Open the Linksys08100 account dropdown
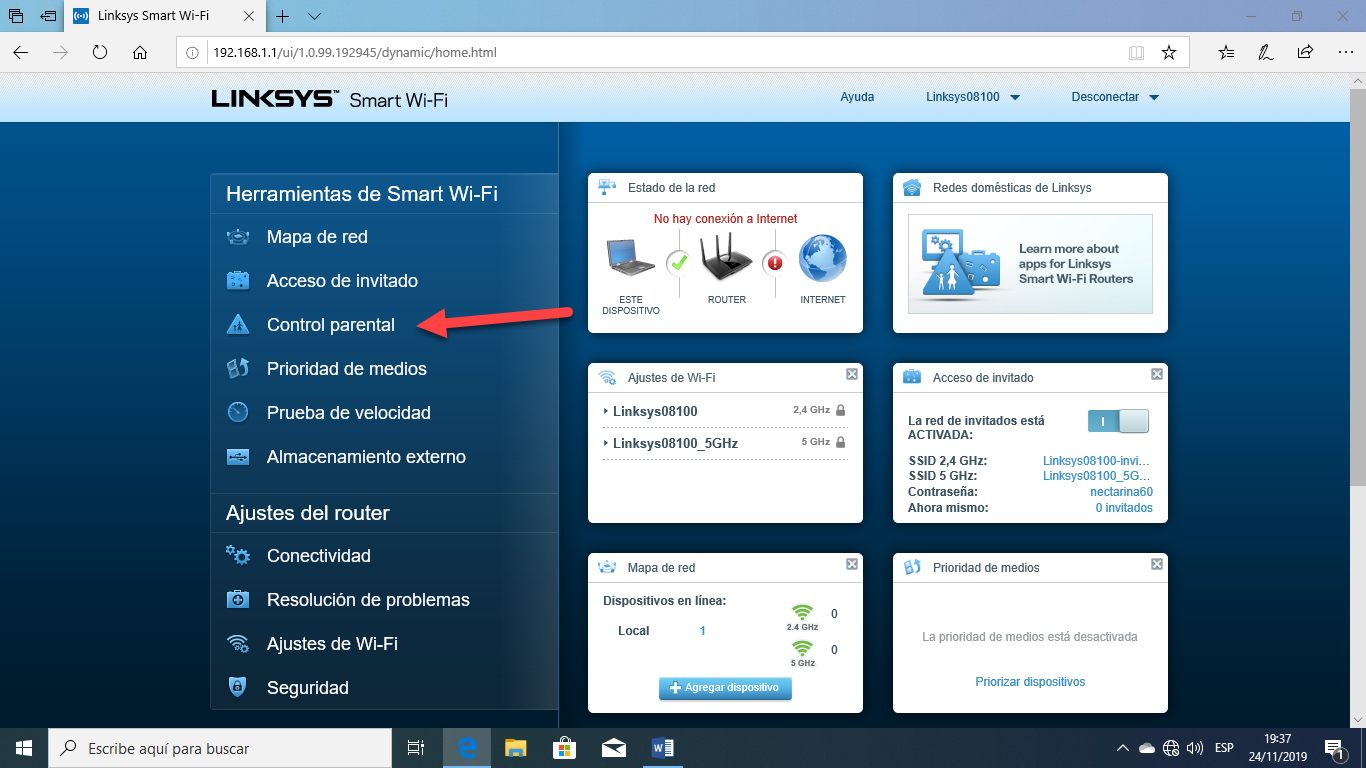1366x768 pixels. [x=972, y=97]
